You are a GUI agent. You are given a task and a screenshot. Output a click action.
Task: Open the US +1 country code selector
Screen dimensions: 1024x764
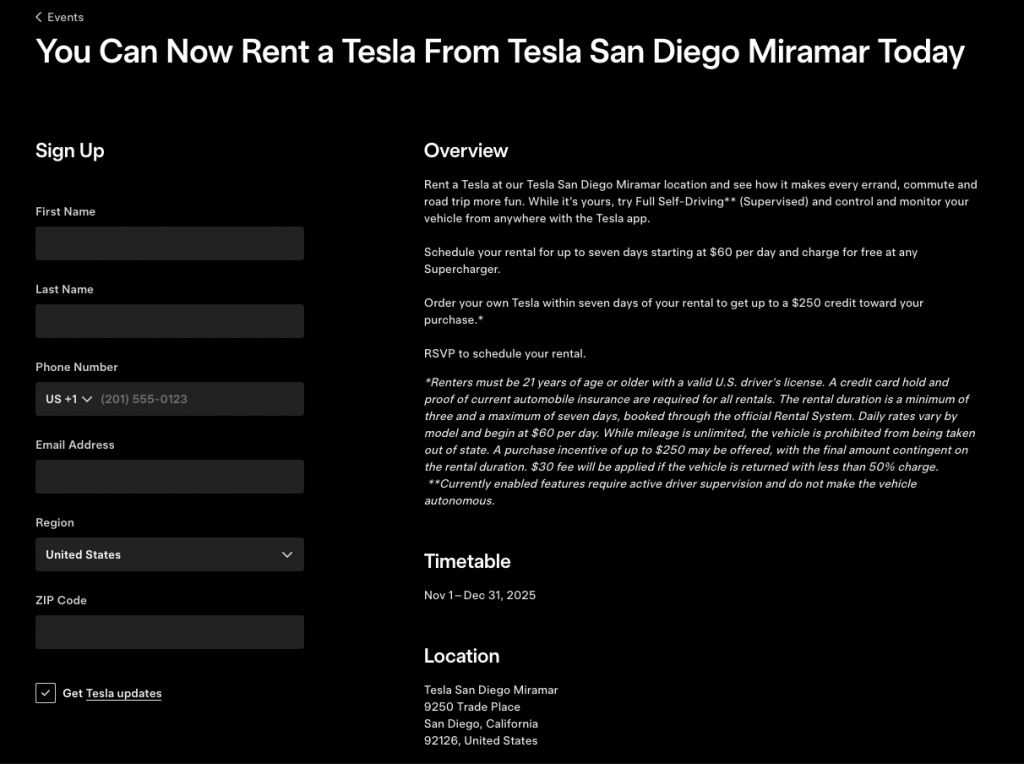pos(68,399)
